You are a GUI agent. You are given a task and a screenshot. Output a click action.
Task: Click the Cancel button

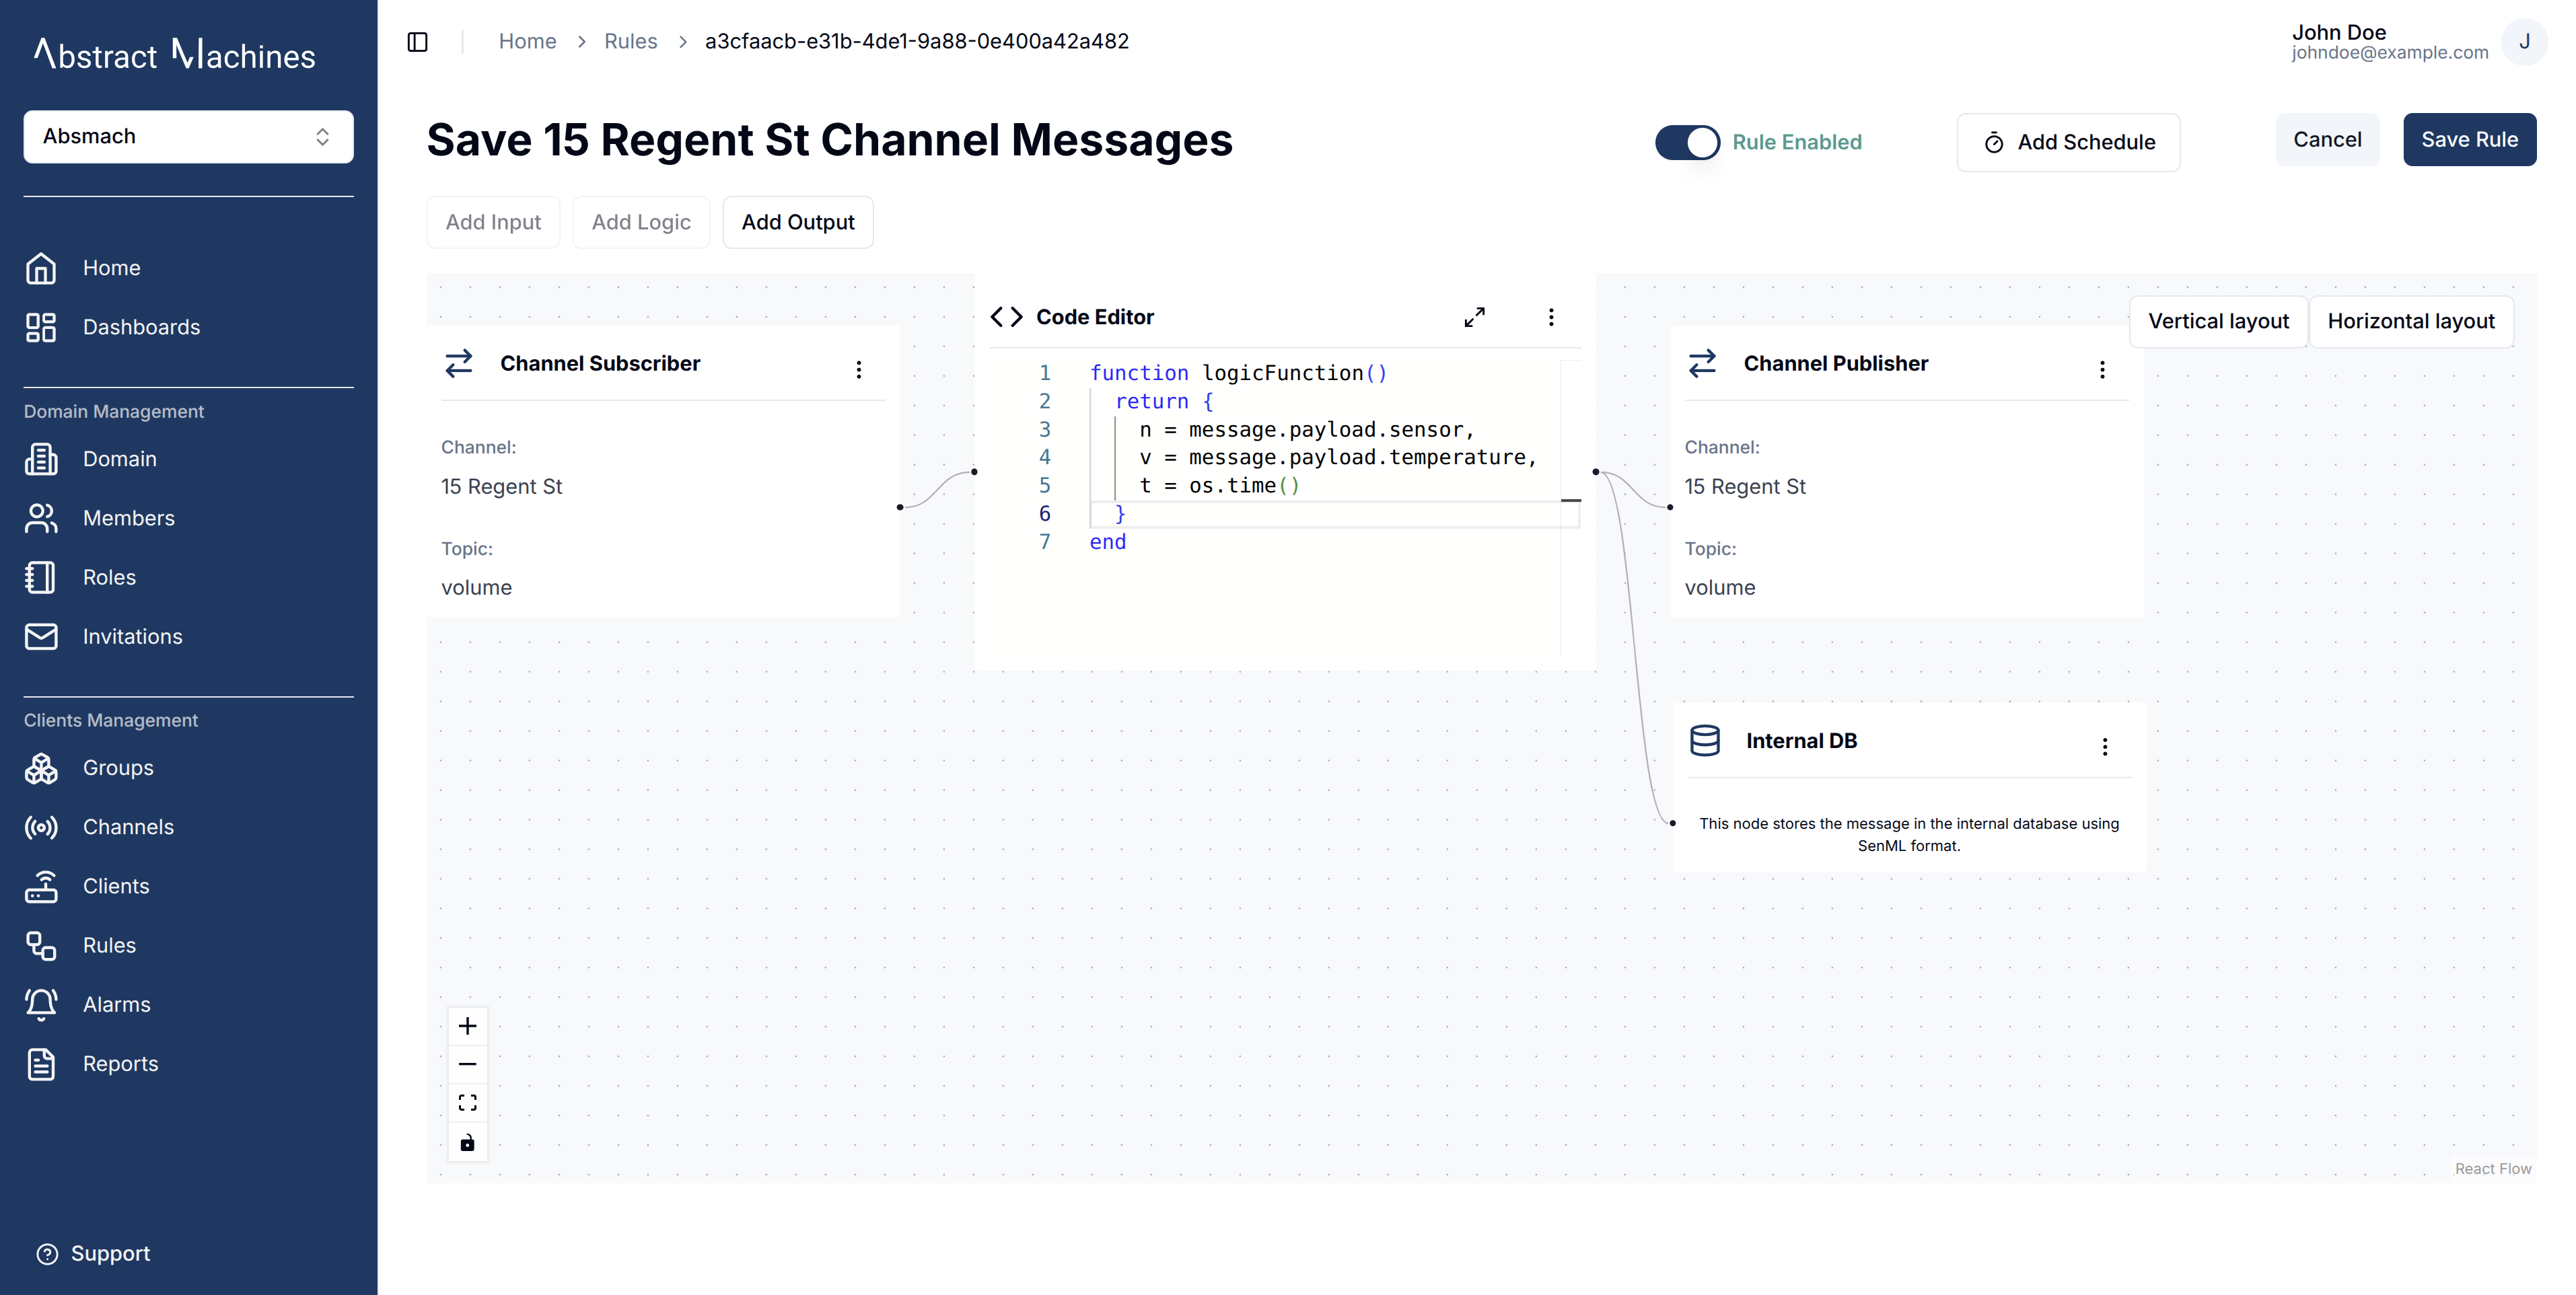2327,140
